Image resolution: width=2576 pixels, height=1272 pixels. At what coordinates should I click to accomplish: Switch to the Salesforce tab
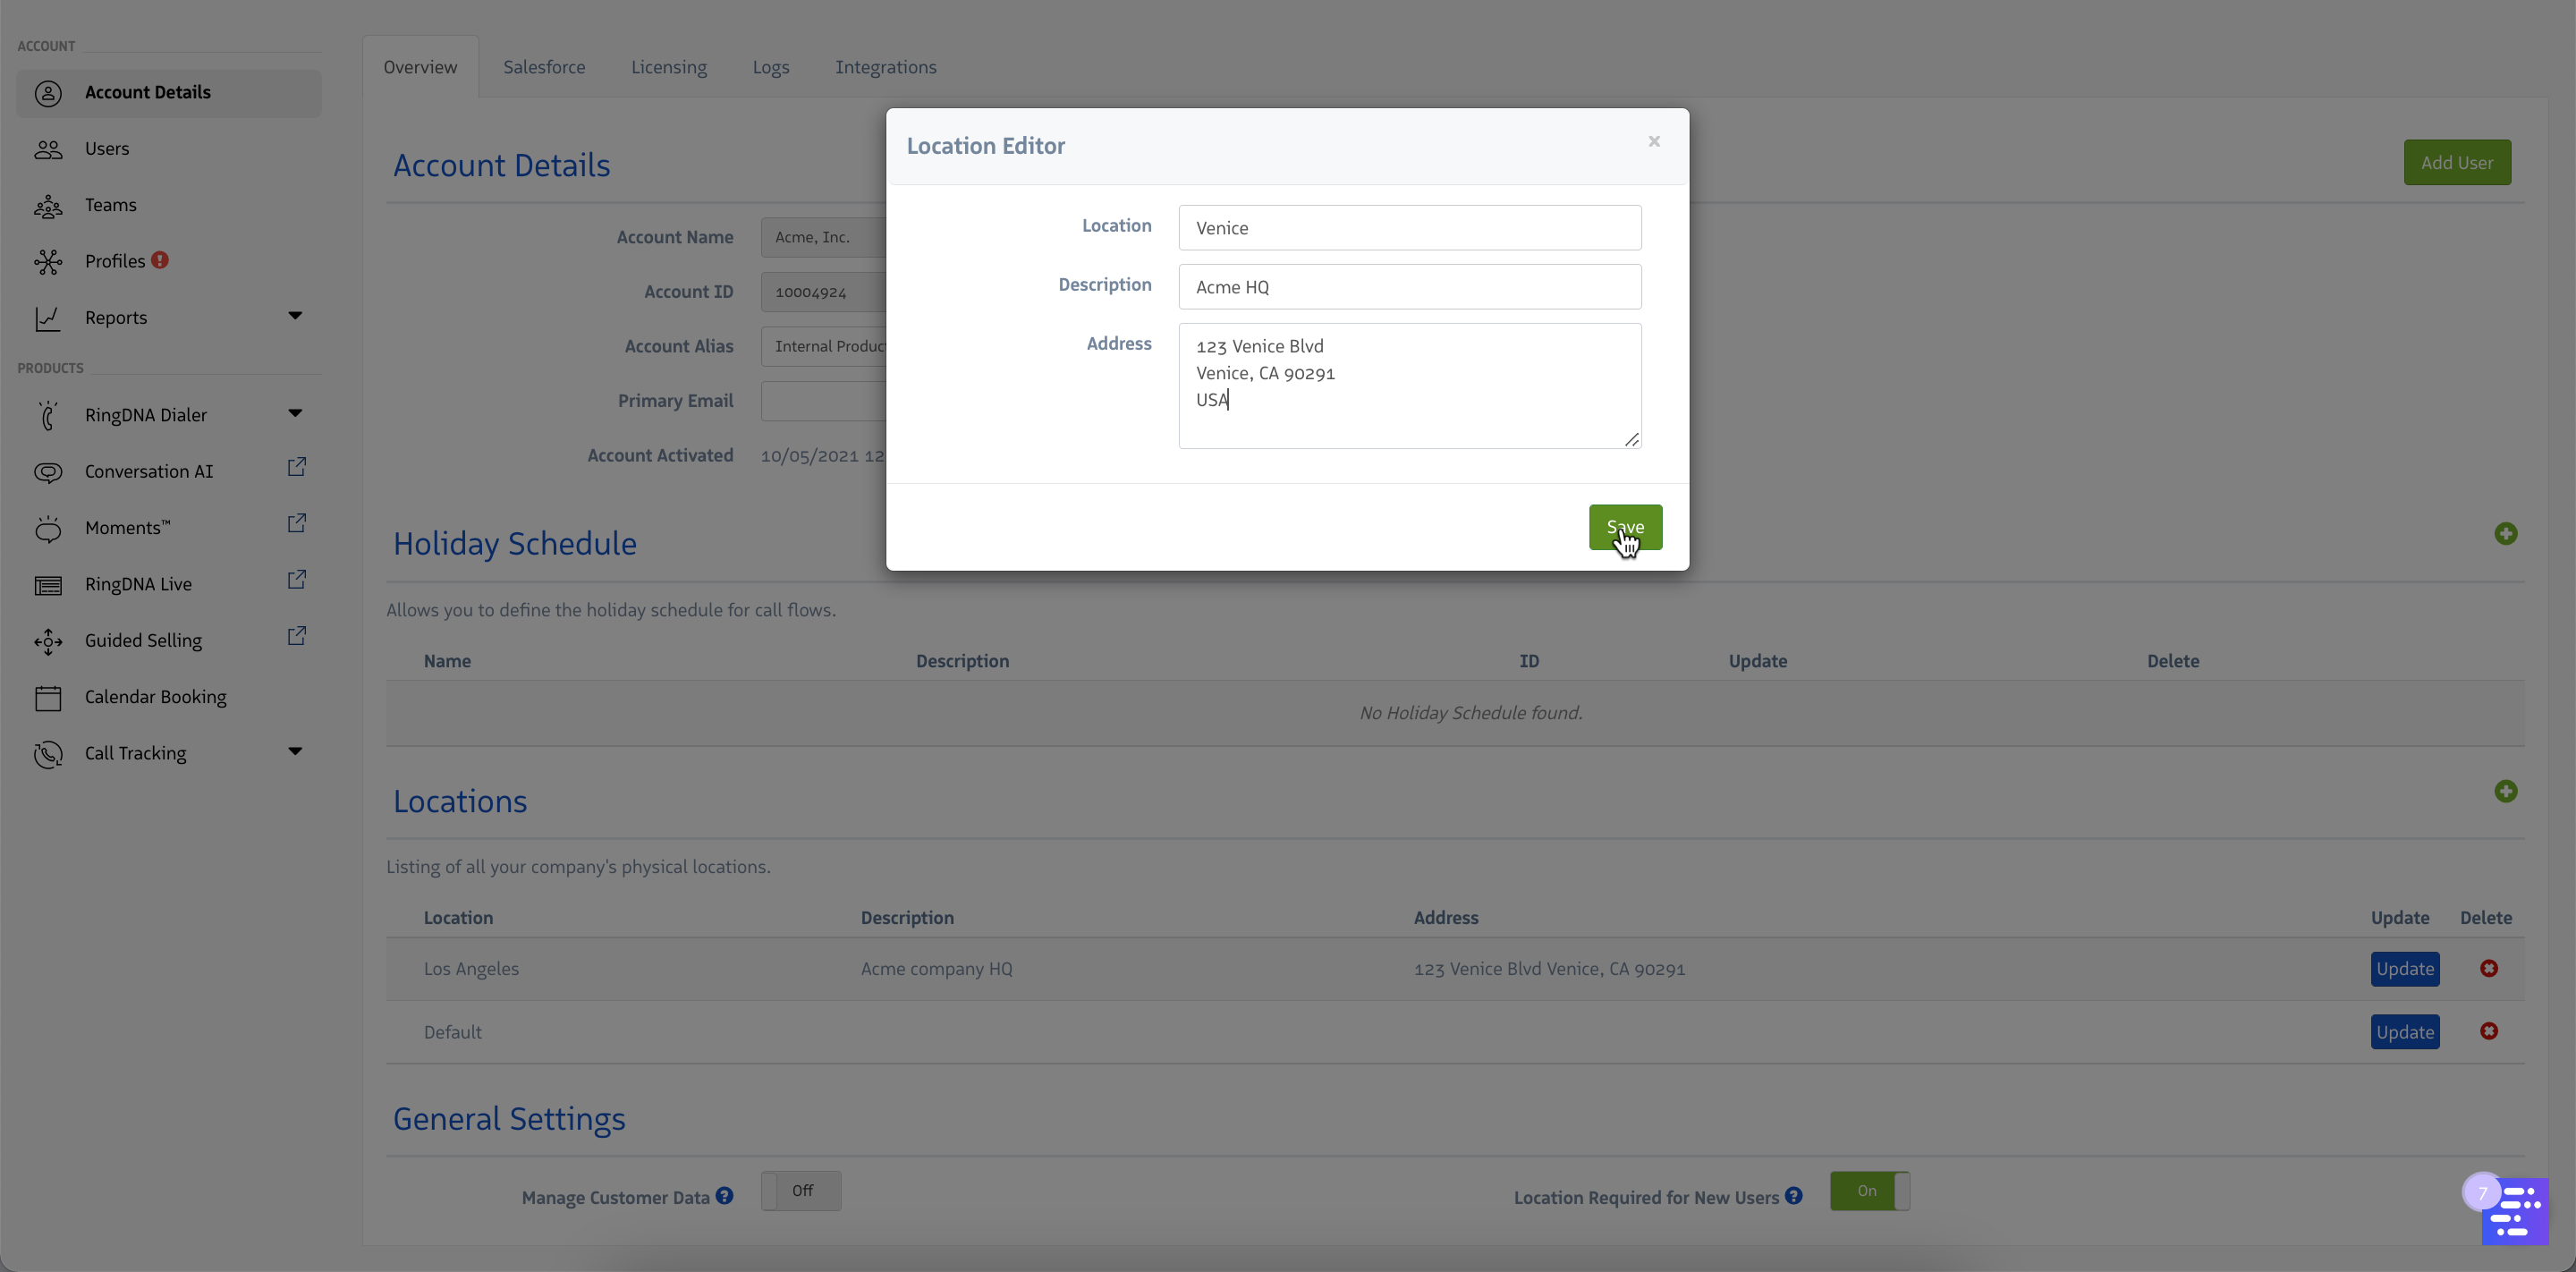point(544,66)
